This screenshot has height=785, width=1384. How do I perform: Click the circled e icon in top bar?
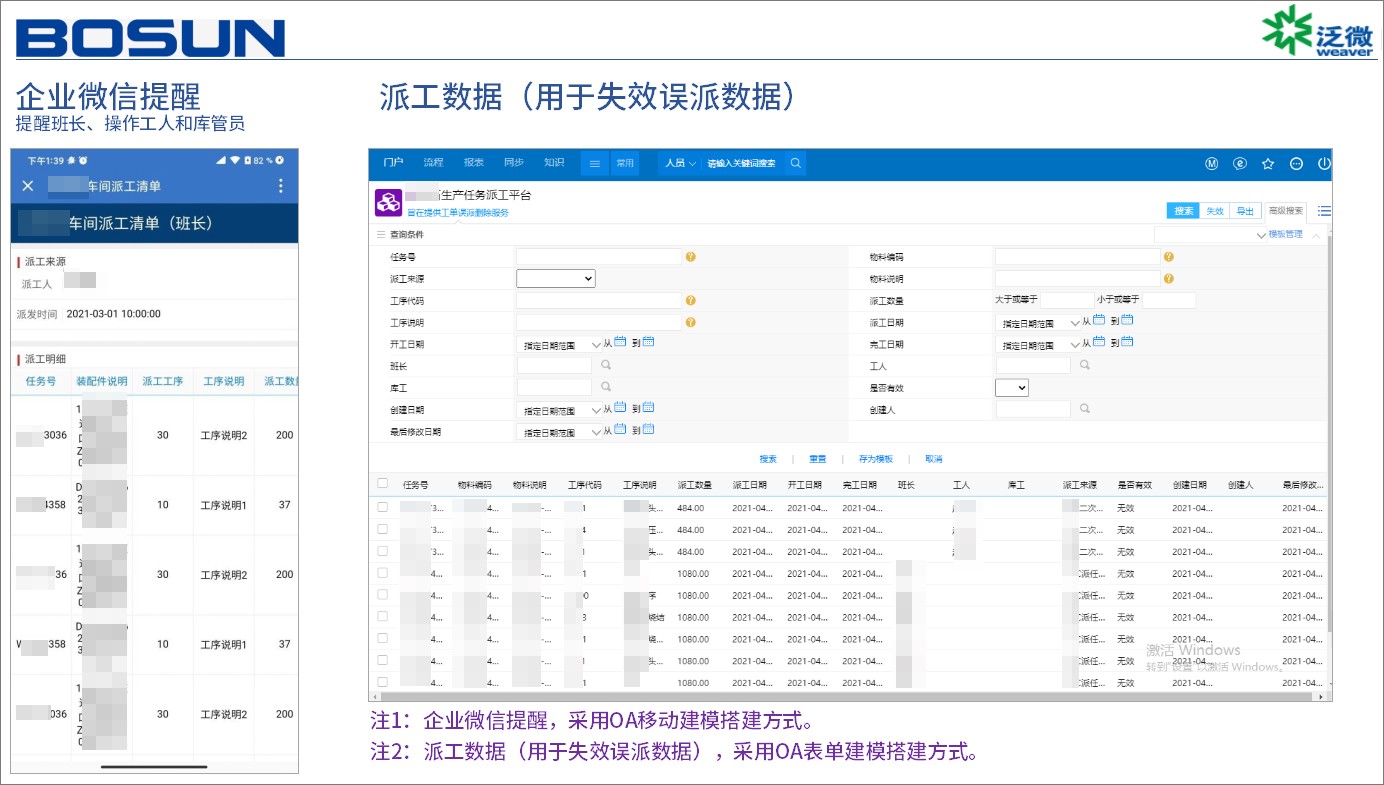click(x=1239, y=163)
